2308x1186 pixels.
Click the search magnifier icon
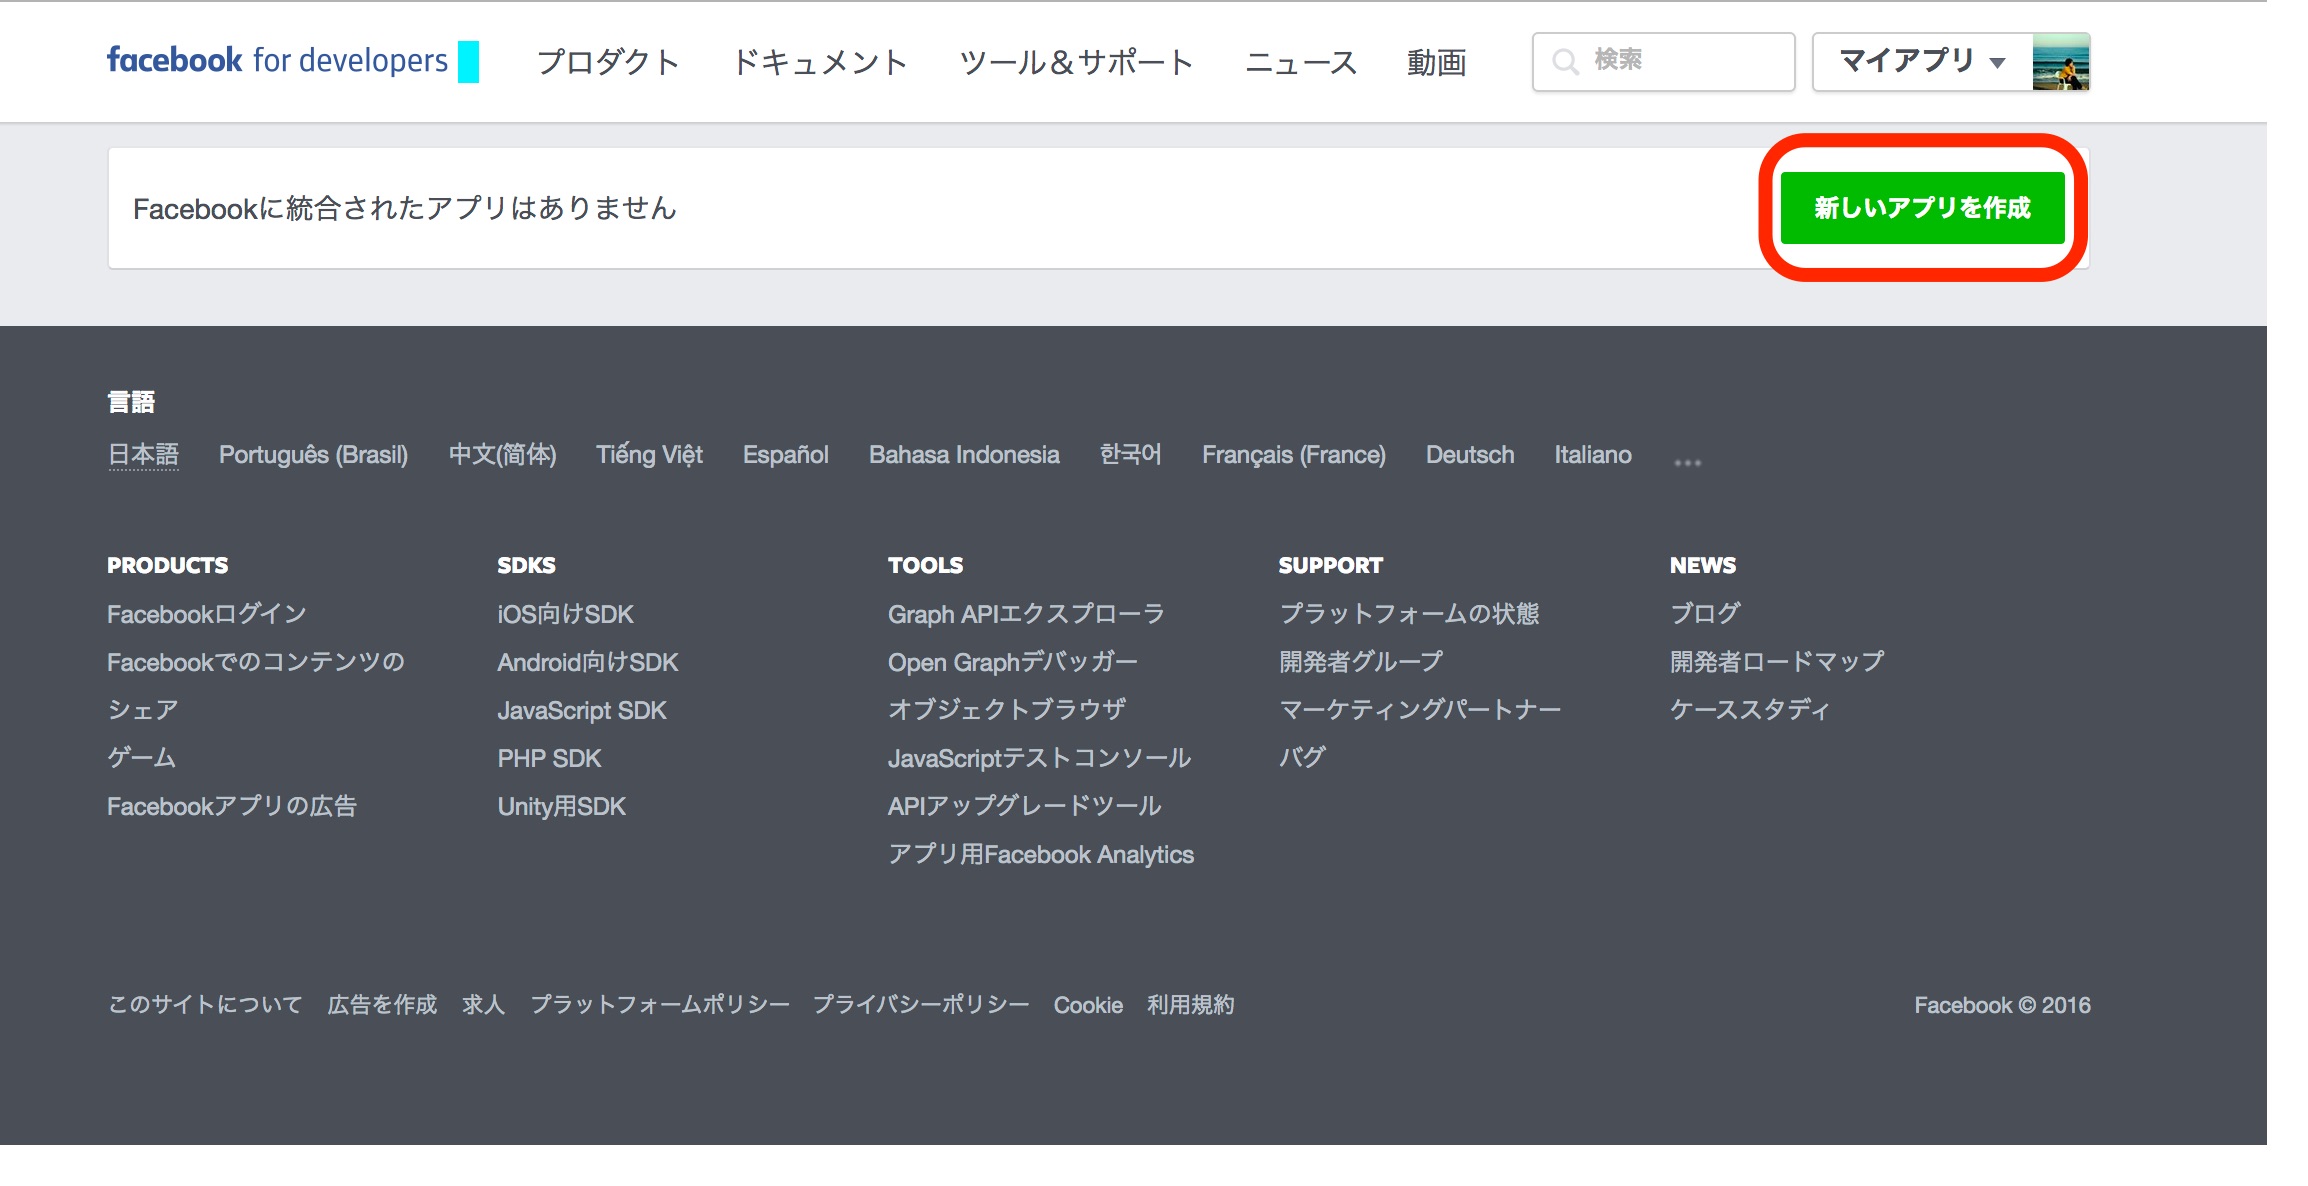point(1565,62)
